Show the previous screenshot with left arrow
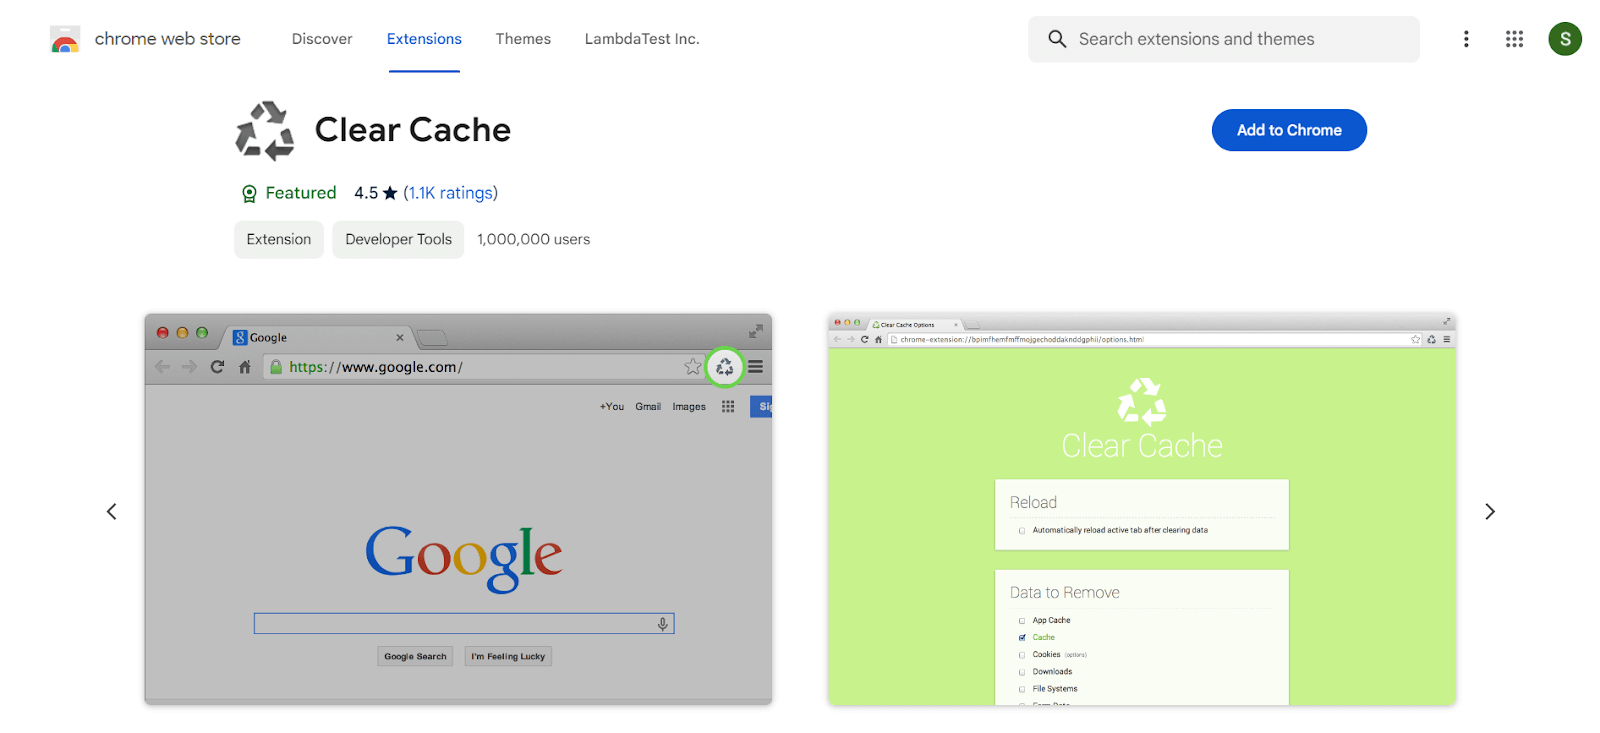The width and height of the screenshot is (1600, 733). tap(112, 511)
